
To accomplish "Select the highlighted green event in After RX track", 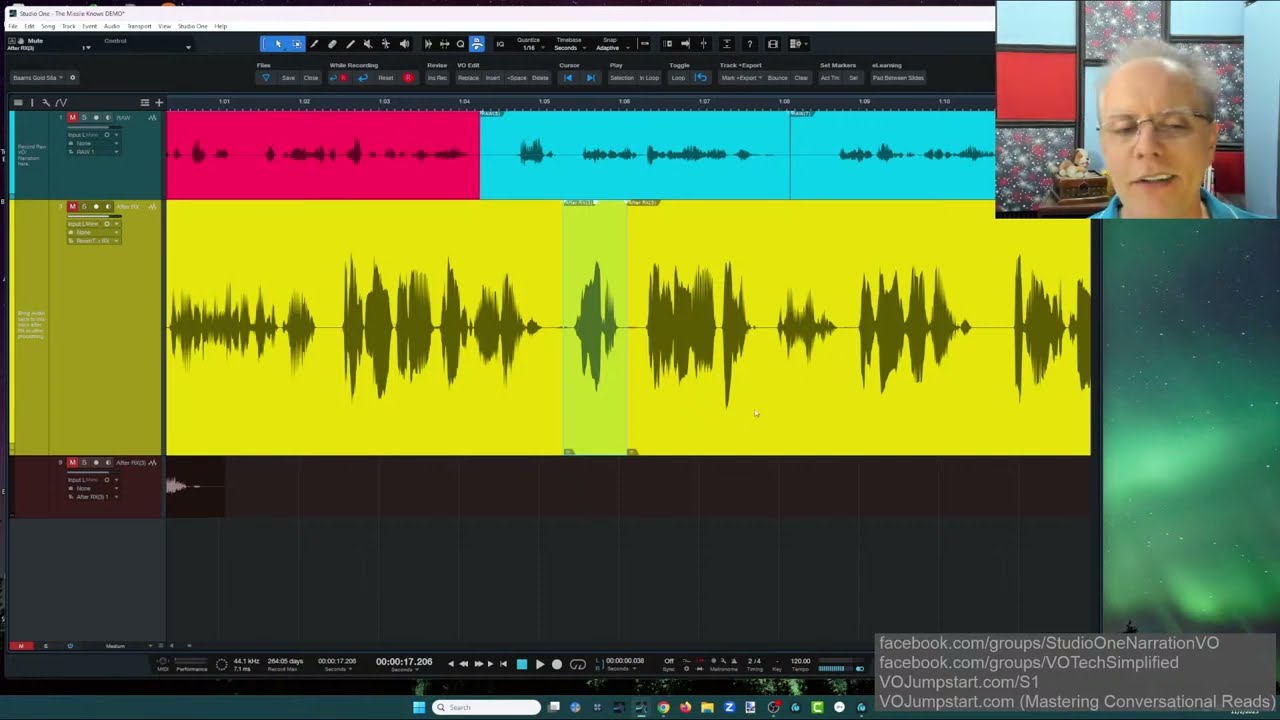I will coord(595,327).
